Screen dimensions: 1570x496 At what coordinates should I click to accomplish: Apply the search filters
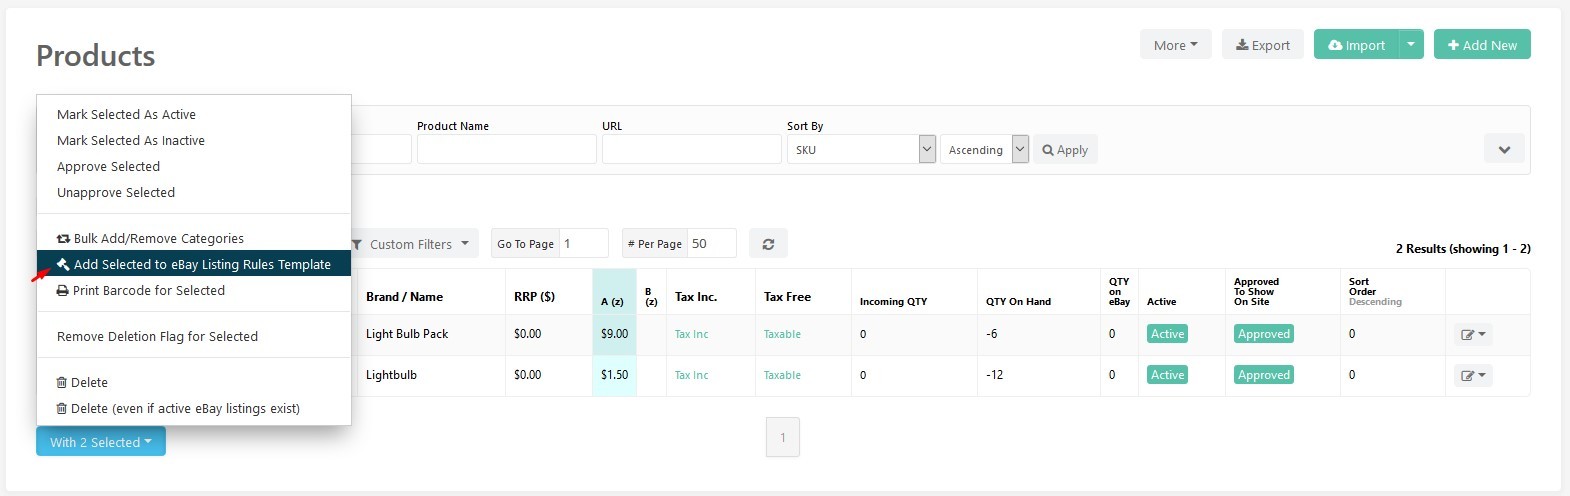[1065, 150]
